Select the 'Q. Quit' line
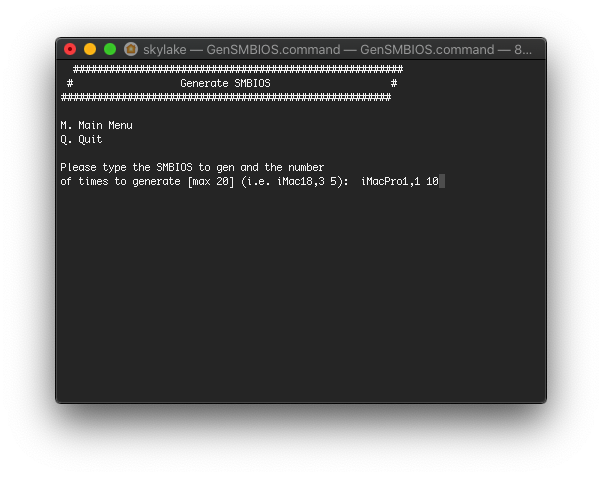Screen dimensions: 602x477 point(81,139)
